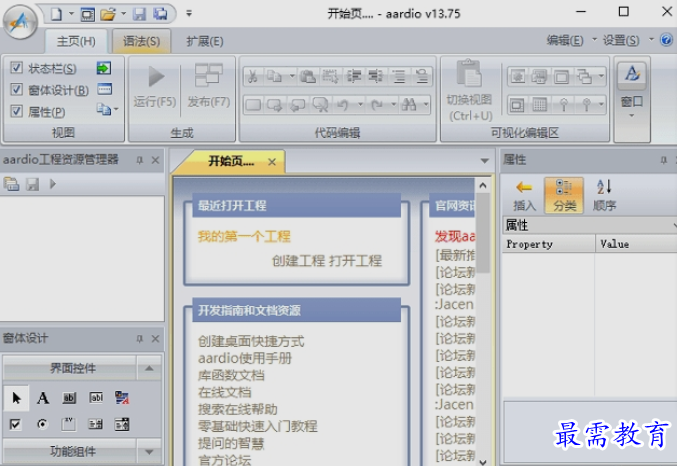Click the grid icon in 可视化编辑区
Viewport: 677px width, 466px height.
pos(539,105)
